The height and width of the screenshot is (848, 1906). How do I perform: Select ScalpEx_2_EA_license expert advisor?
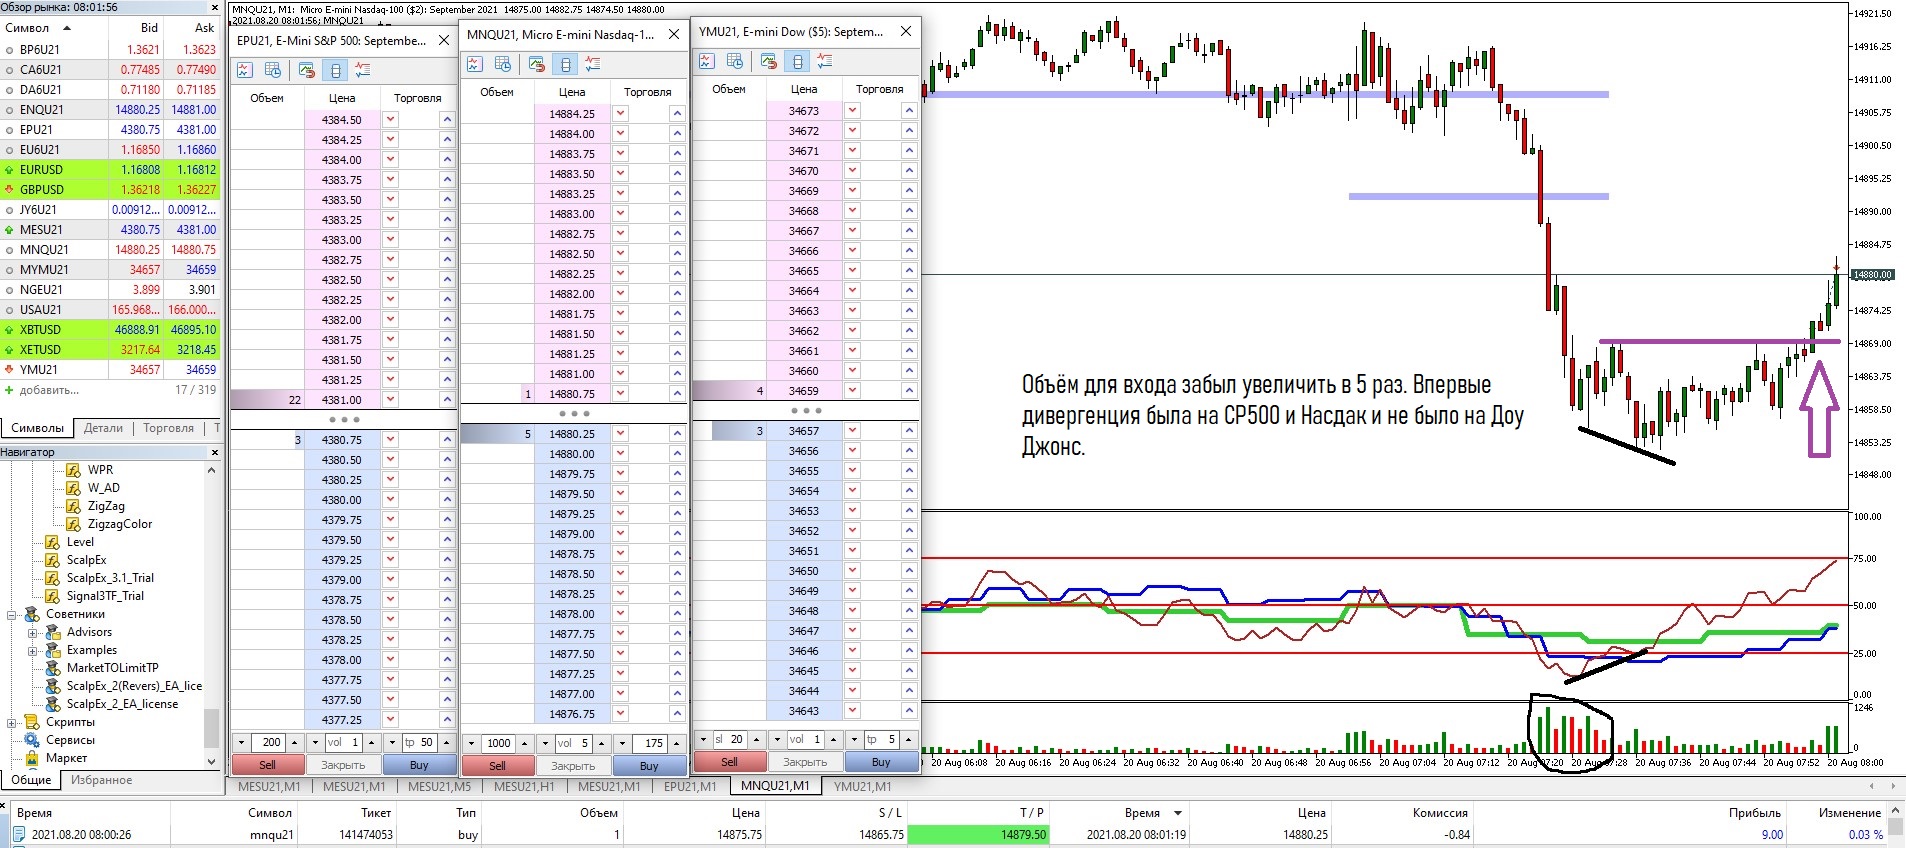click(x=122, y=704)
